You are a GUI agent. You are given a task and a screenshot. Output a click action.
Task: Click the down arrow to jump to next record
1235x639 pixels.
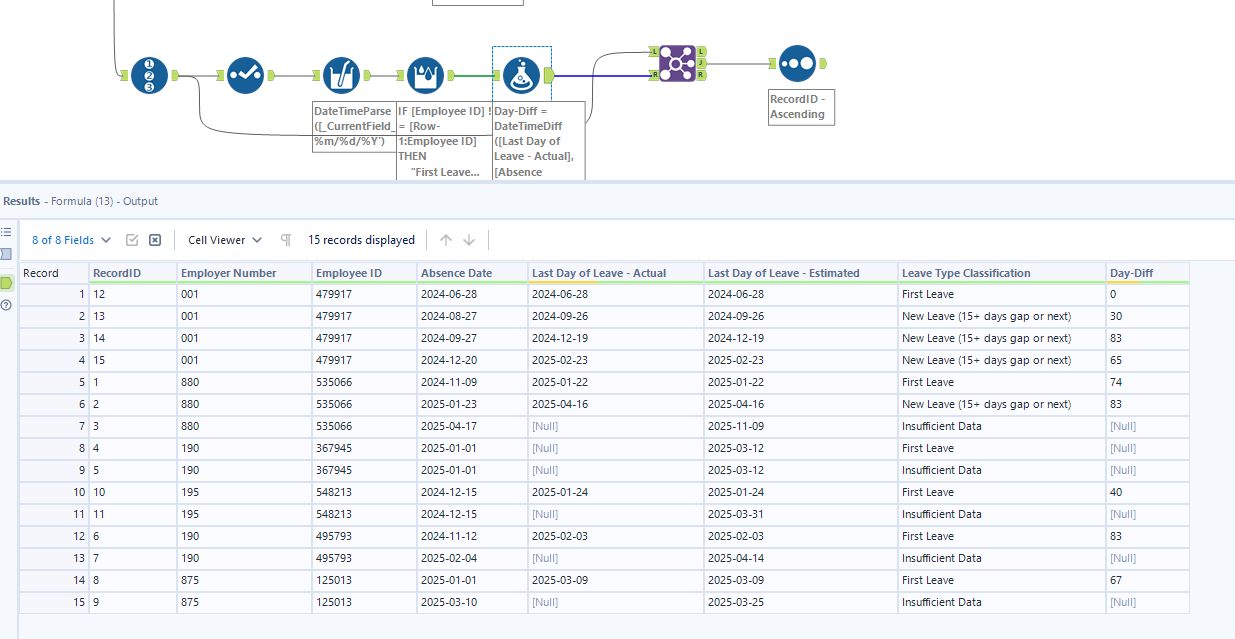point(467,240)
